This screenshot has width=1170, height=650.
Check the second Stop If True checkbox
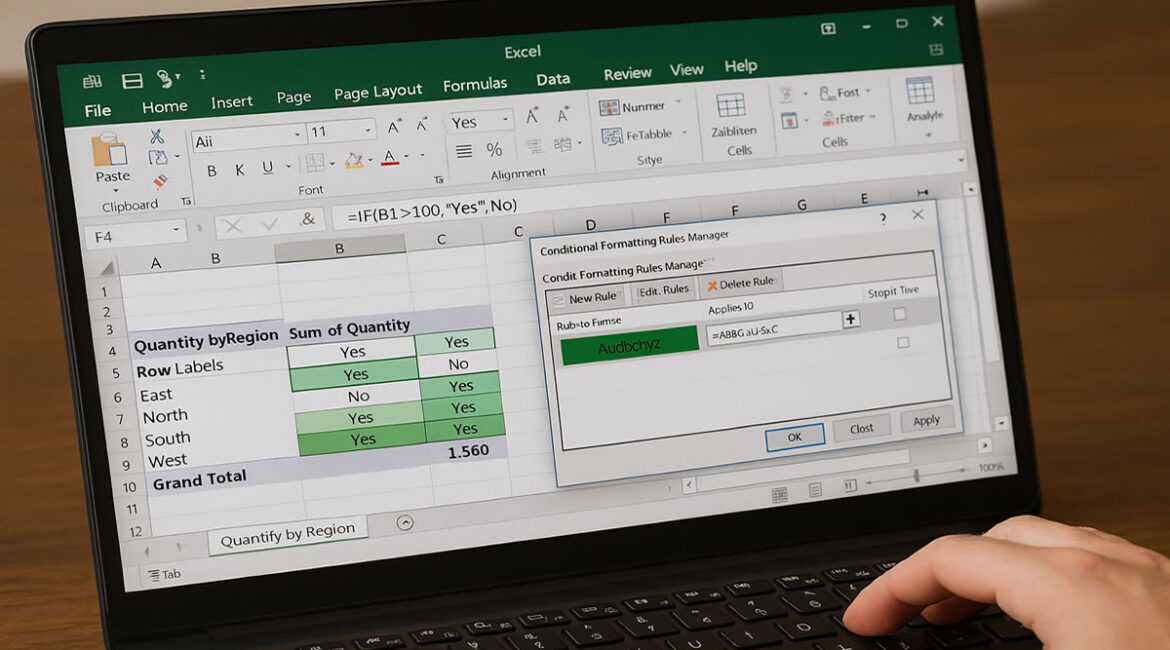[x=903, y=342]
